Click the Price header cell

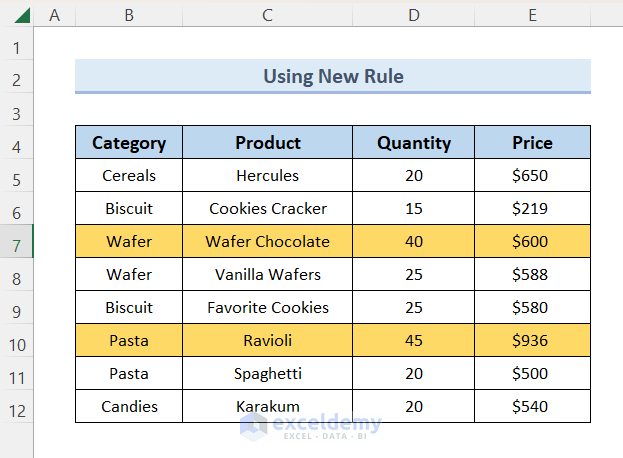(532, 143)
